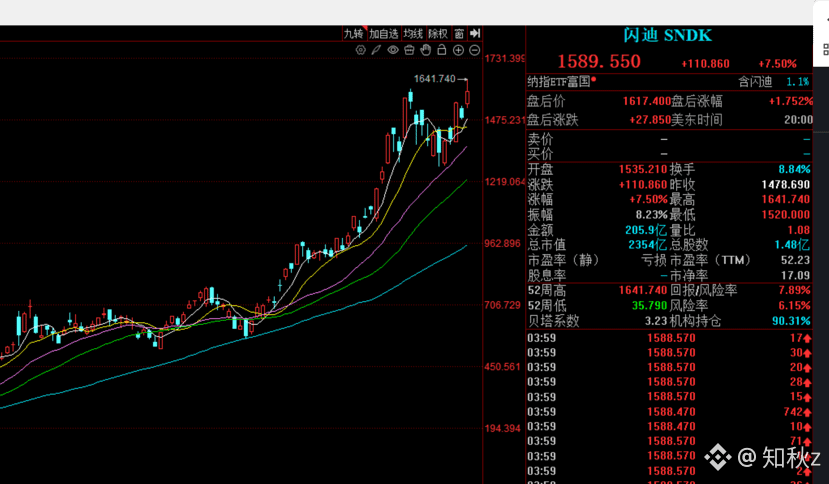Click trade row with volume 742
Viewport: 829px width, 484px height.
click(x=669, y=412)
